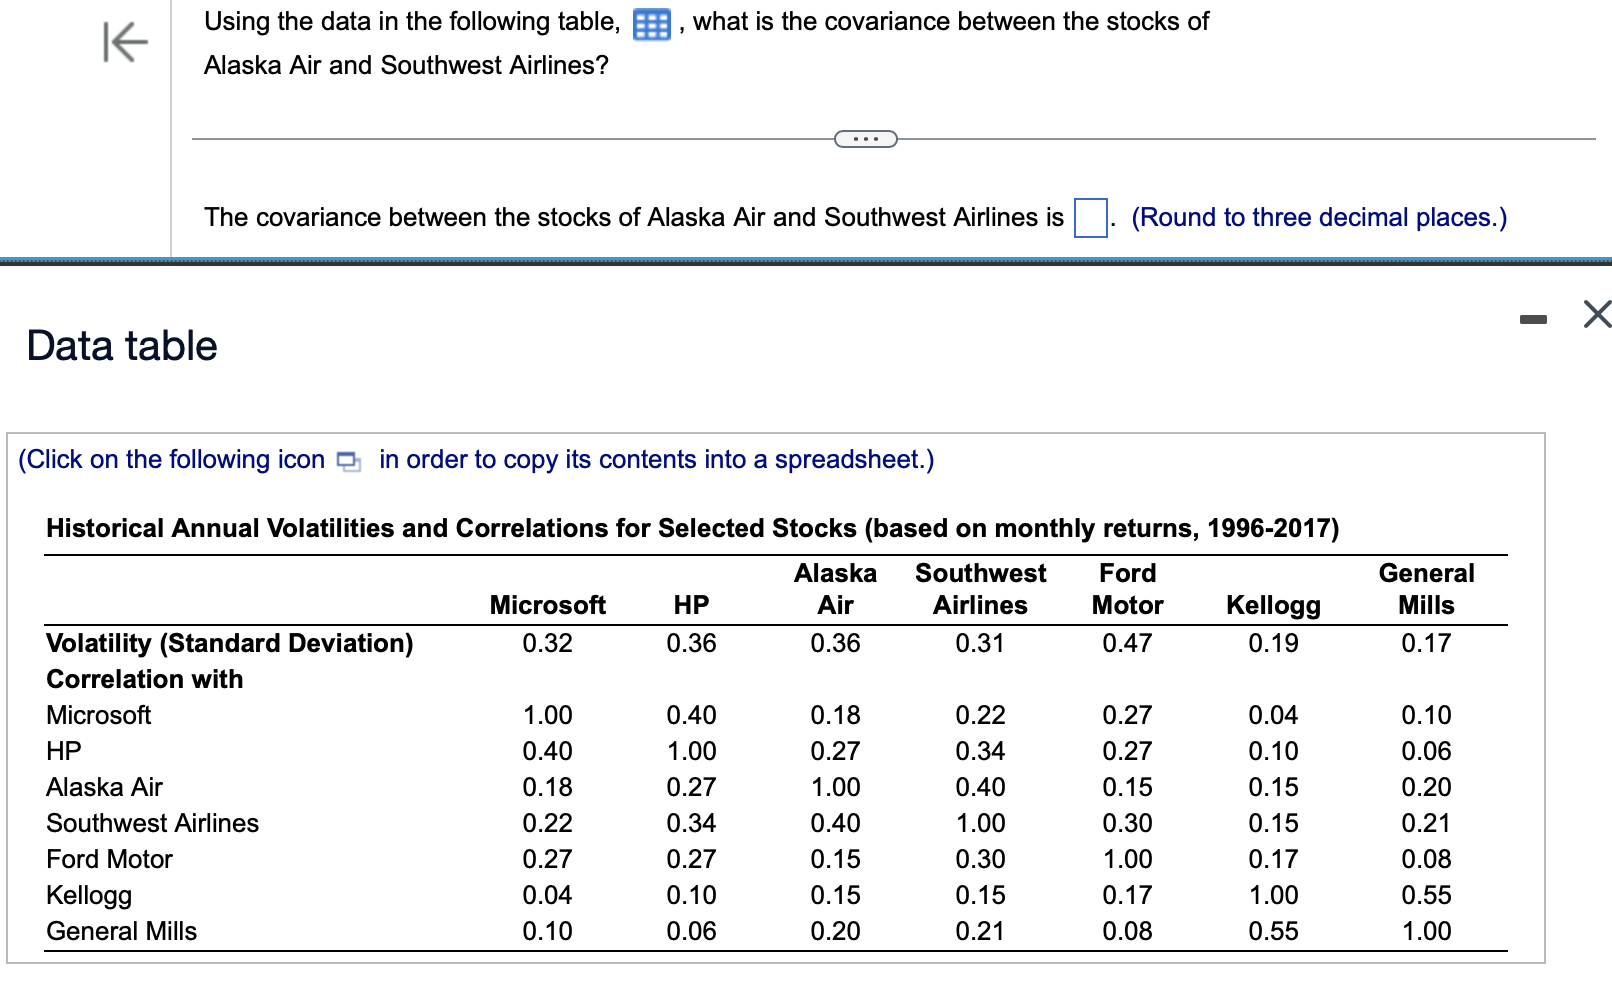This screenshot has height=982, width=1612.
Task: Click the question text about covariance
Action: pos(706,43)
